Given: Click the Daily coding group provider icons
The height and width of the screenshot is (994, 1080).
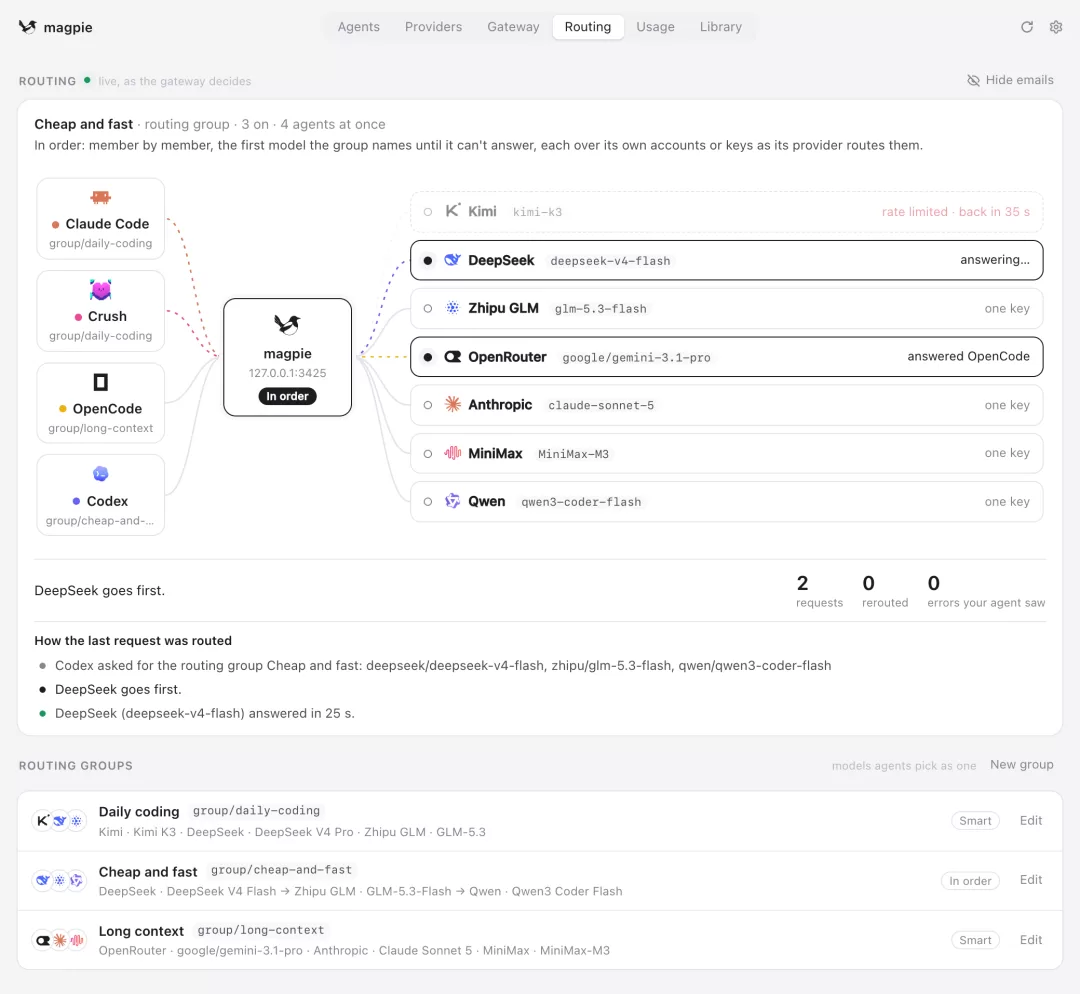Looking at the screenshot, I should coord(59,820).
